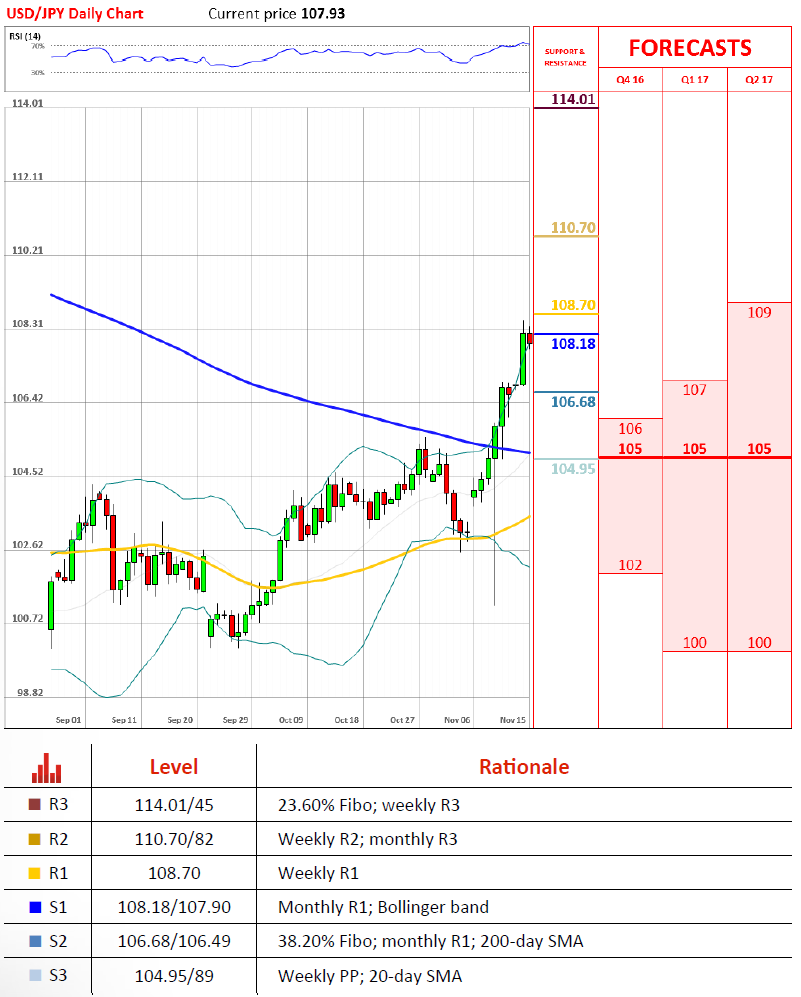Viewport: 801px width, 997px height.
Task: Click the 104.95 support level label
Action: pos(573,469)
